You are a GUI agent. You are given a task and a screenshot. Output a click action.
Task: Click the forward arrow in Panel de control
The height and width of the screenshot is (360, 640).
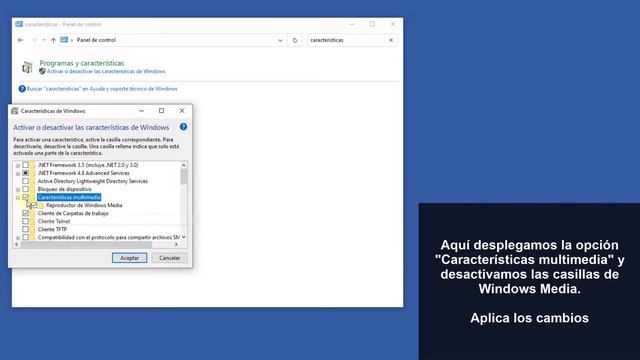[x=34, y=40]
